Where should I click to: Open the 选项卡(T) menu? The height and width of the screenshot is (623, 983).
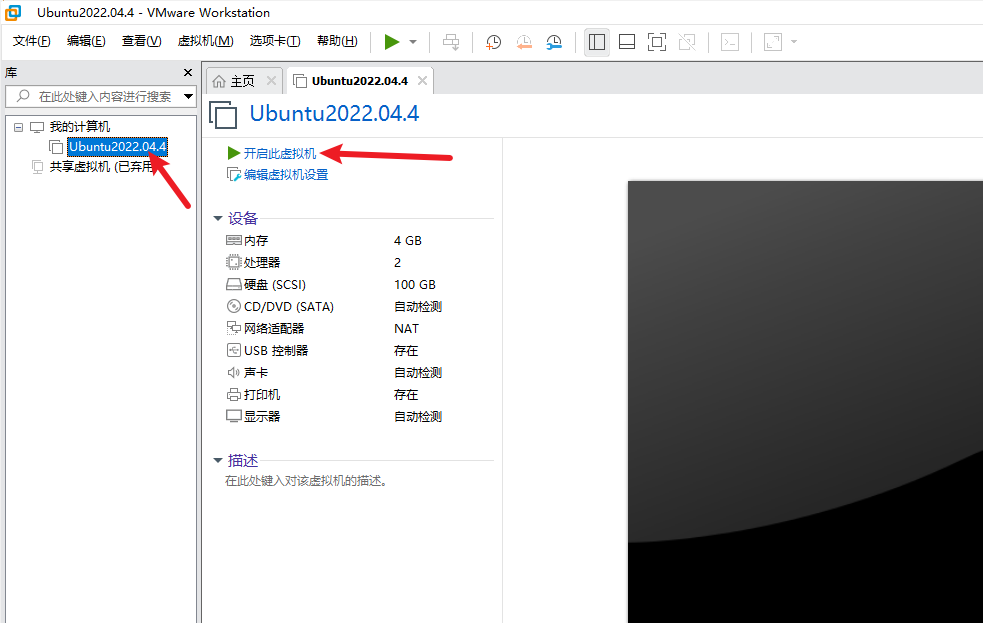[275, 41]
